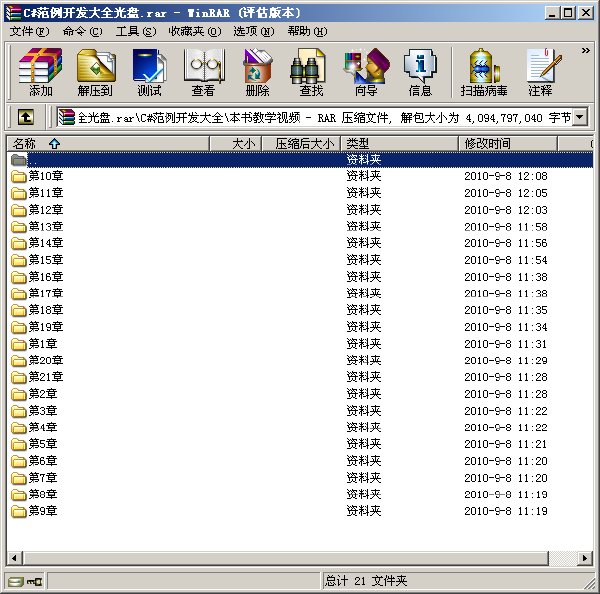Open the 帮助(H) menu
This screenshot has height=594, width=600.
(307, 31)
